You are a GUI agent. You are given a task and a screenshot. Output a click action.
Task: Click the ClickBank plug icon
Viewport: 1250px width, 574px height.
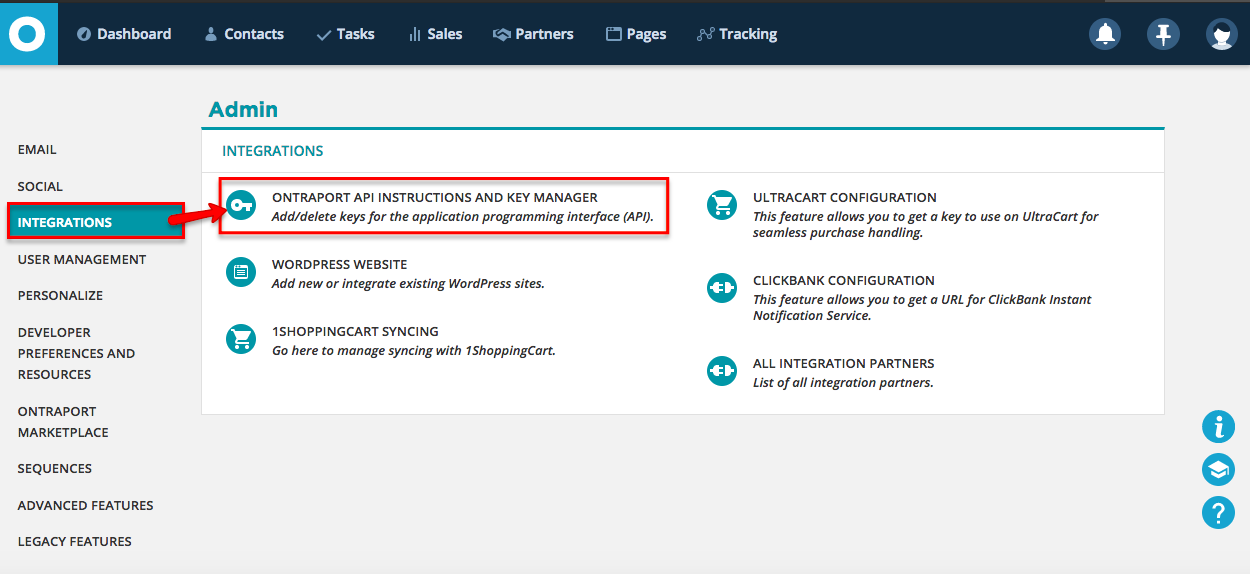click(722, 288)
